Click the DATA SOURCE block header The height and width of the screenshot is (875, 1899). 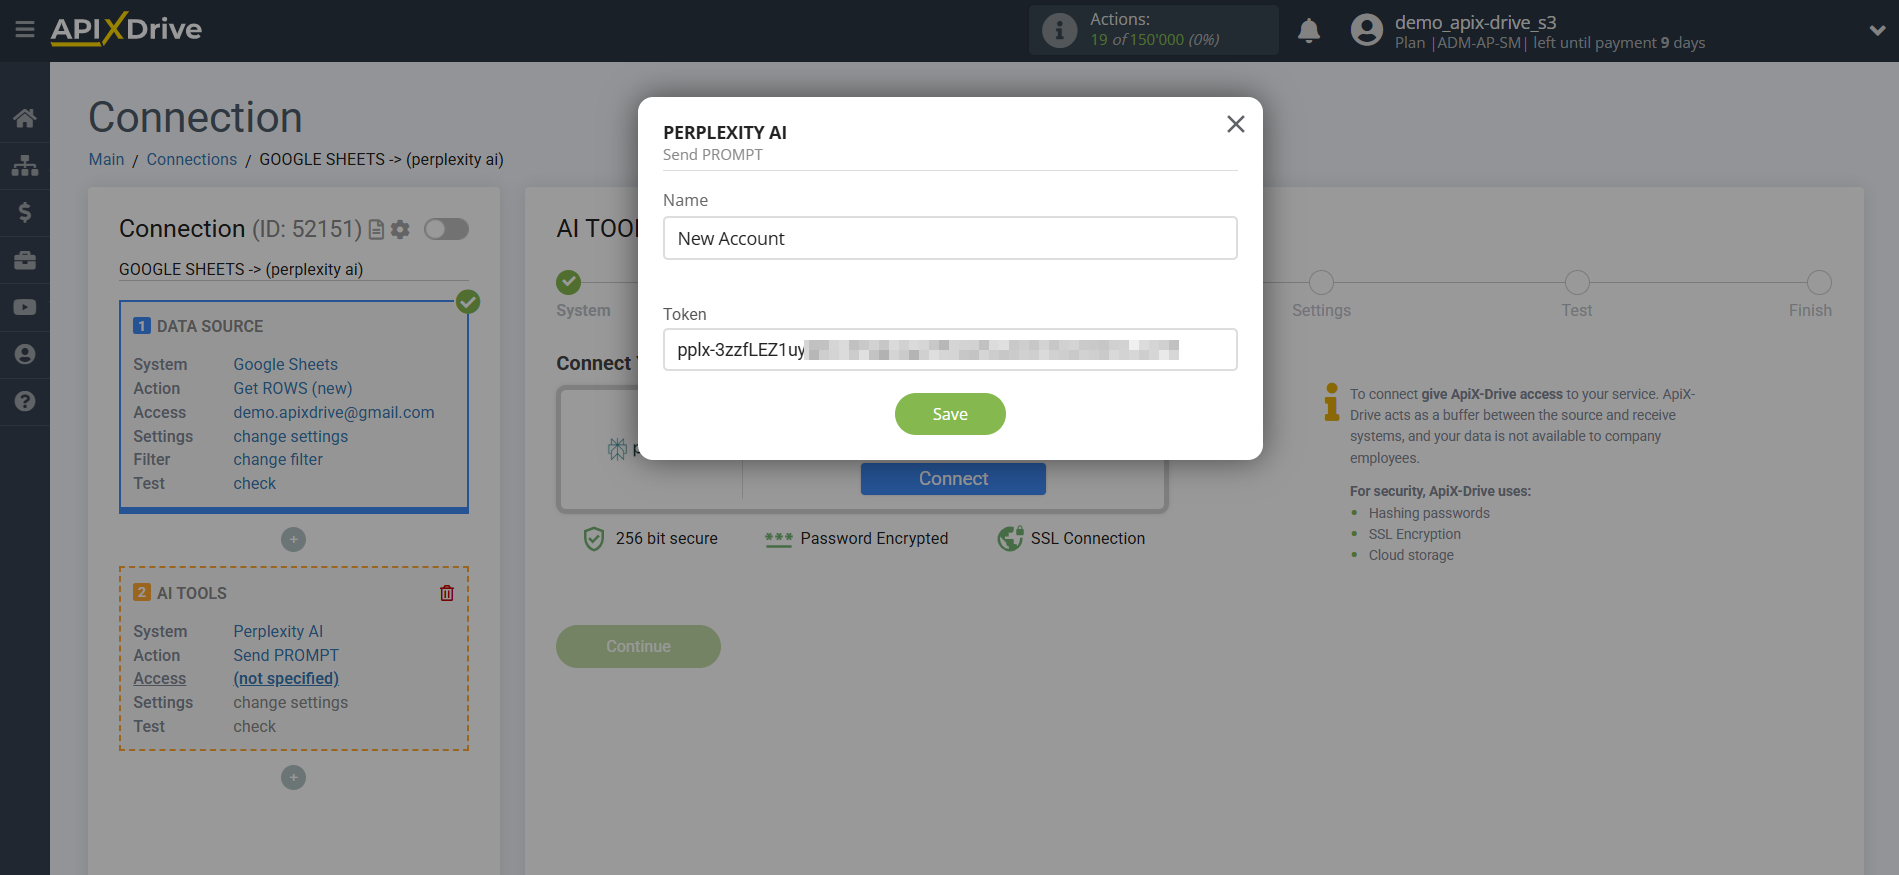pyautogui.click(x=210, y=326)
